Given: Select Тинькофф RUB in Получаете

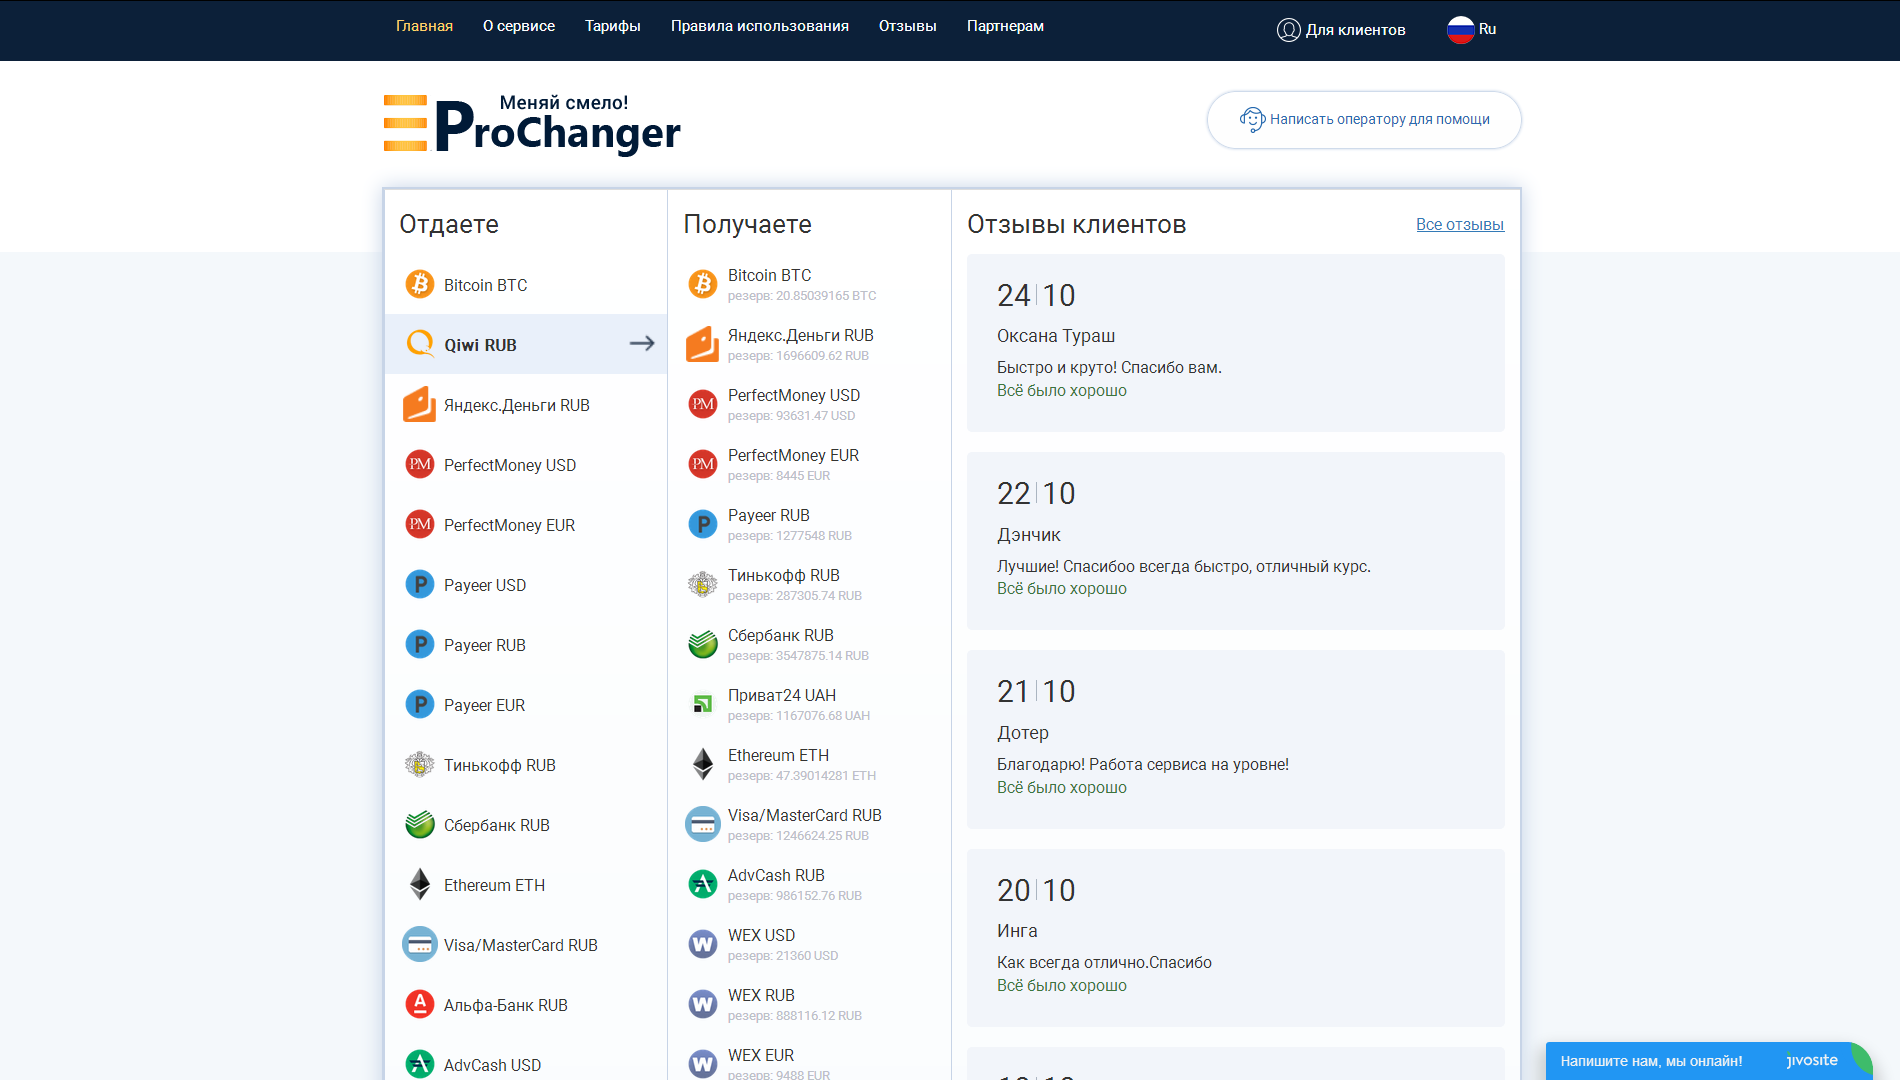Looking at the screenshot, I should click(x=808, y=584).
